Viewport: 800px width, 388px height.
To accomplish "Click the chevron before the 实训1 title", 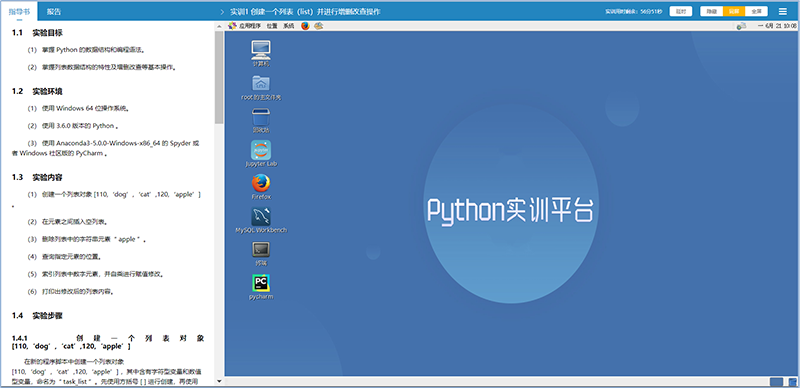I will coord(222,11).
